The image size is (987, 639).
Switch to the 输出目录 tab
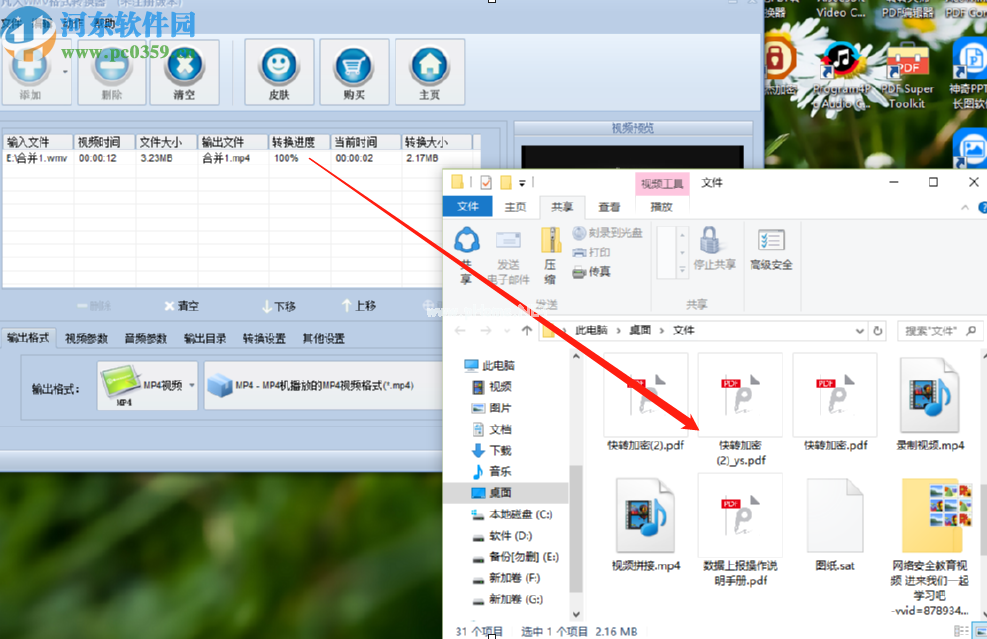click(x=205, y=338)
